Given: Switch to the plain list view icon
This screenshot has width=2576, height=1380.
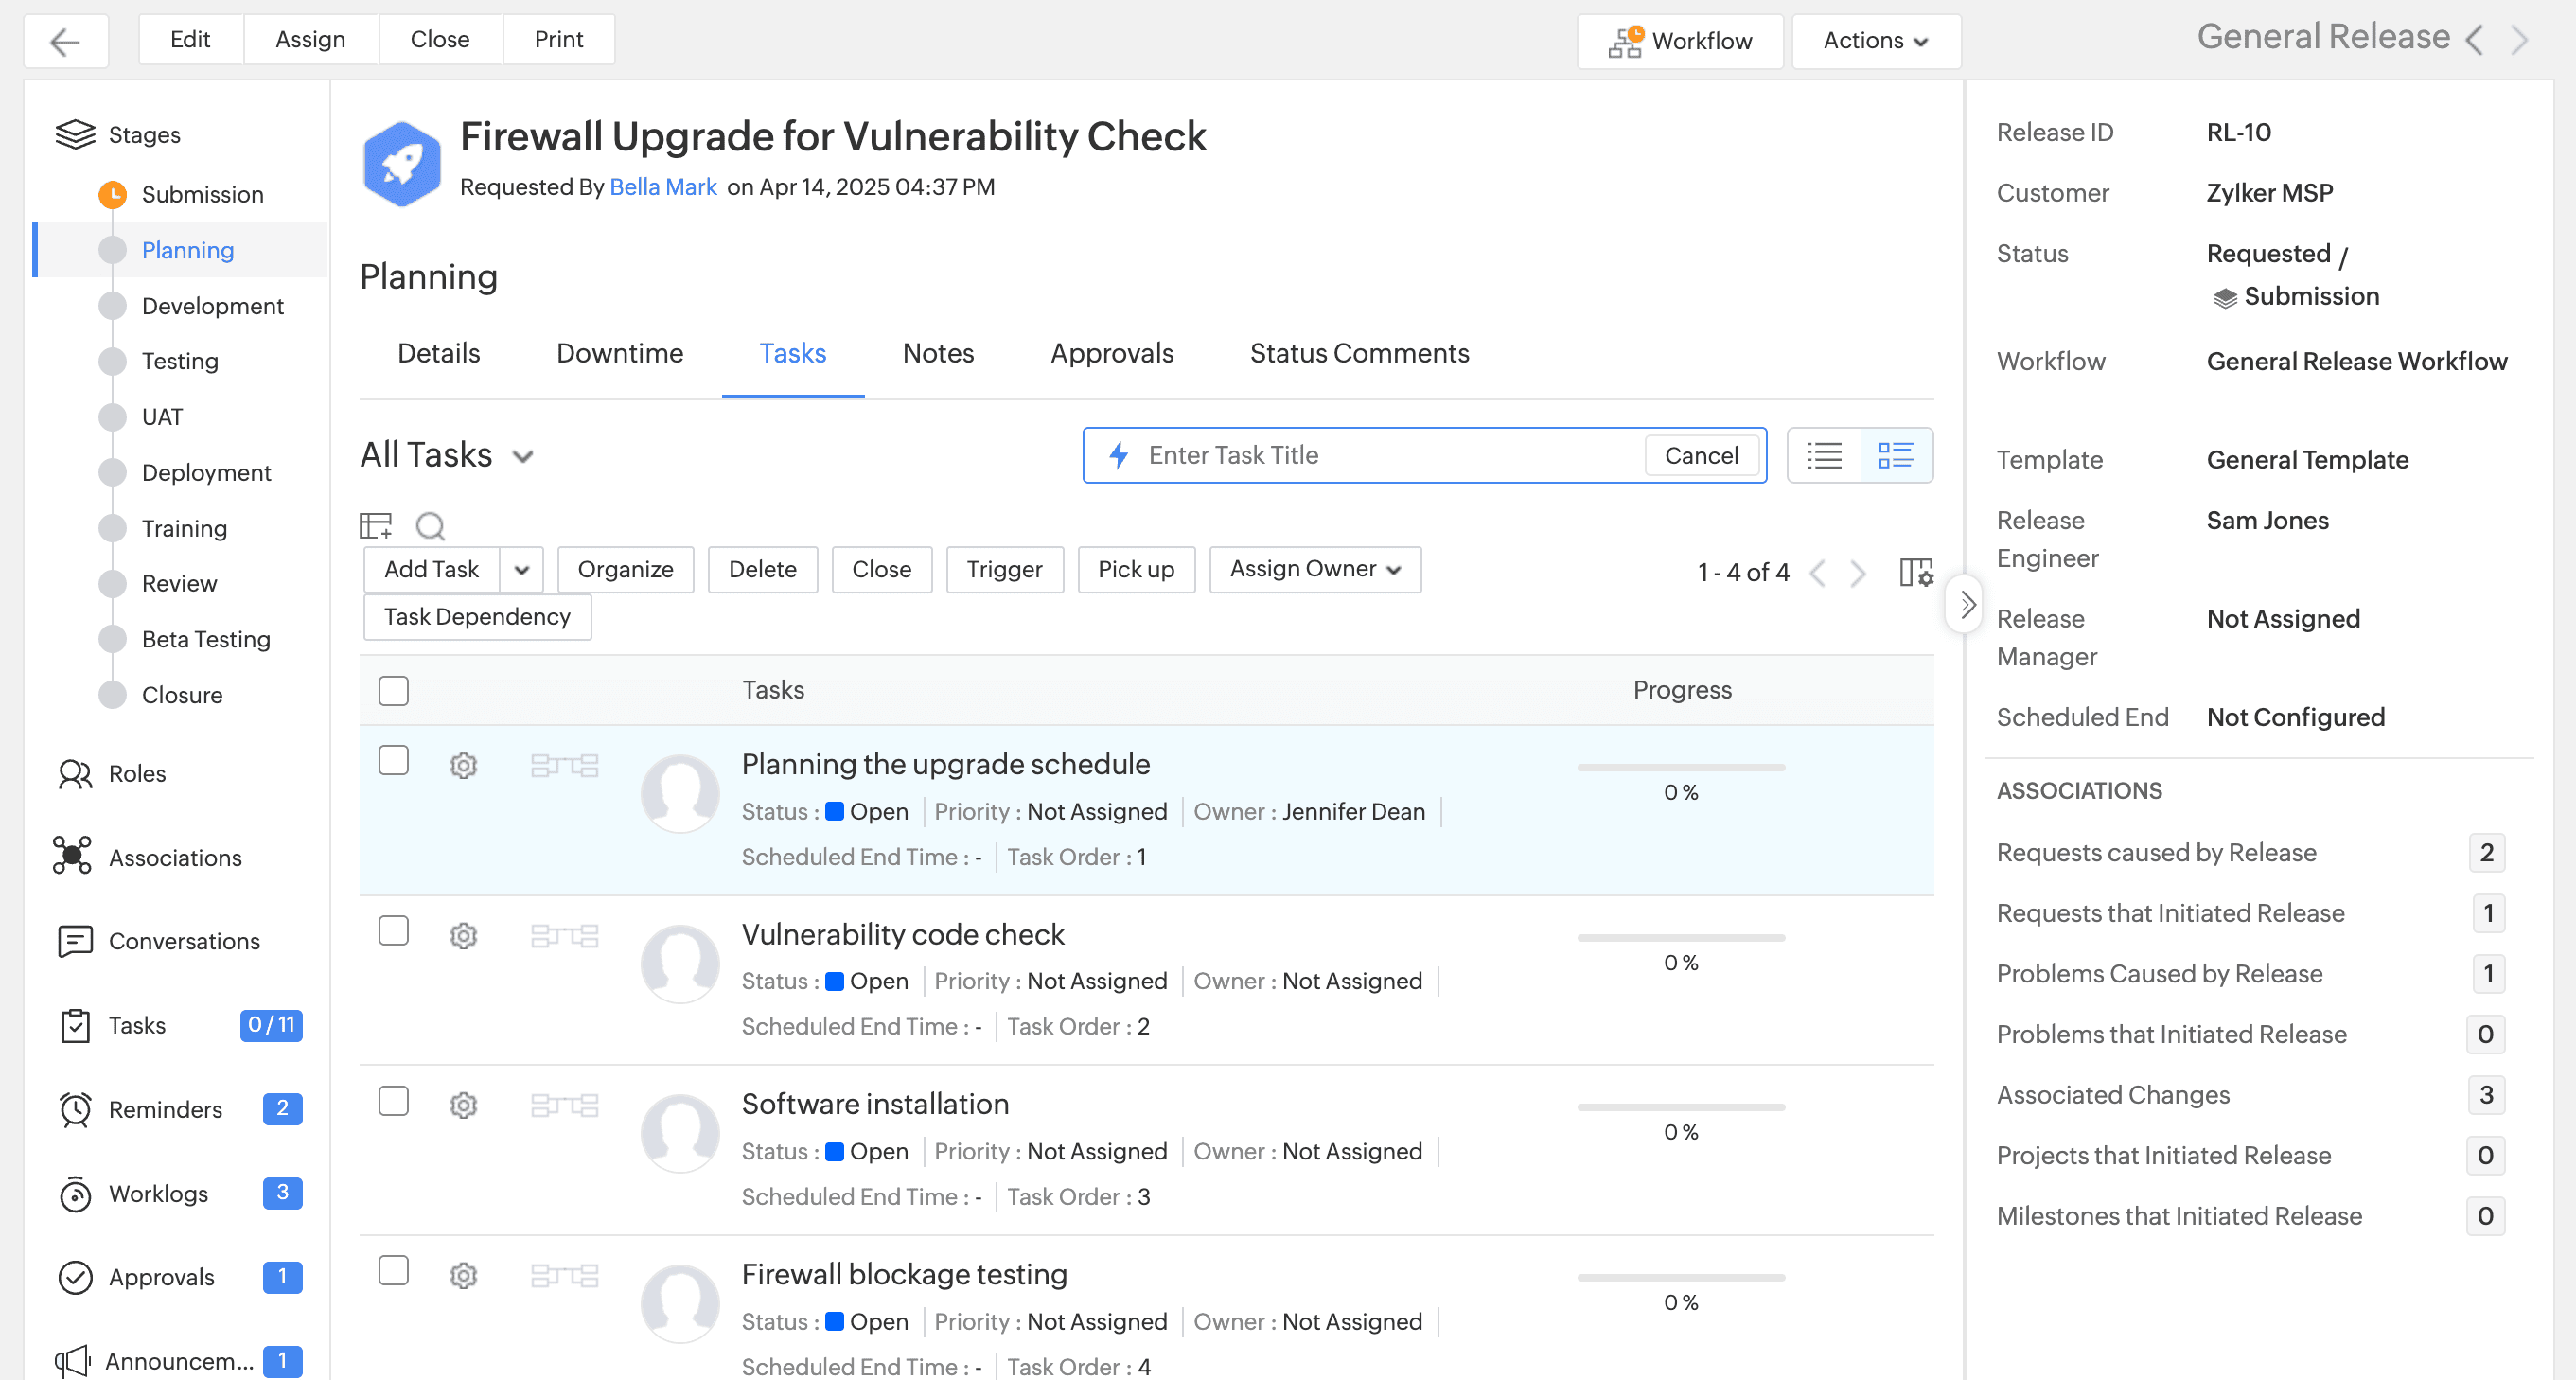Looking at the screenshot, I should click(x=1824, y=455).
